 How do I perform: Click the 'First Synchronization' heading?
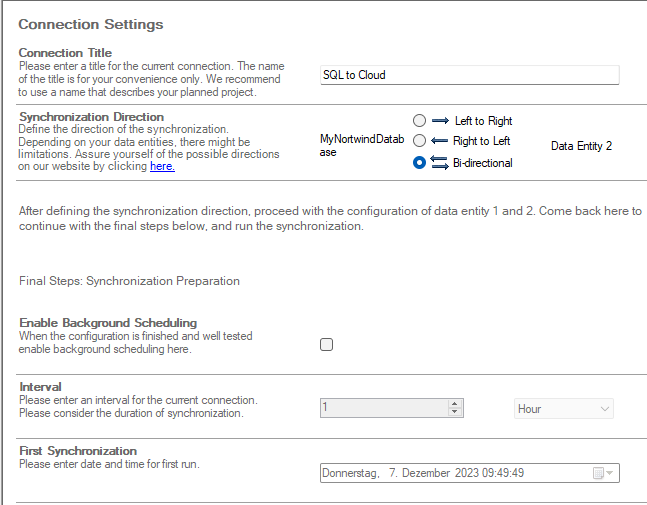click(x=78, y=451)
